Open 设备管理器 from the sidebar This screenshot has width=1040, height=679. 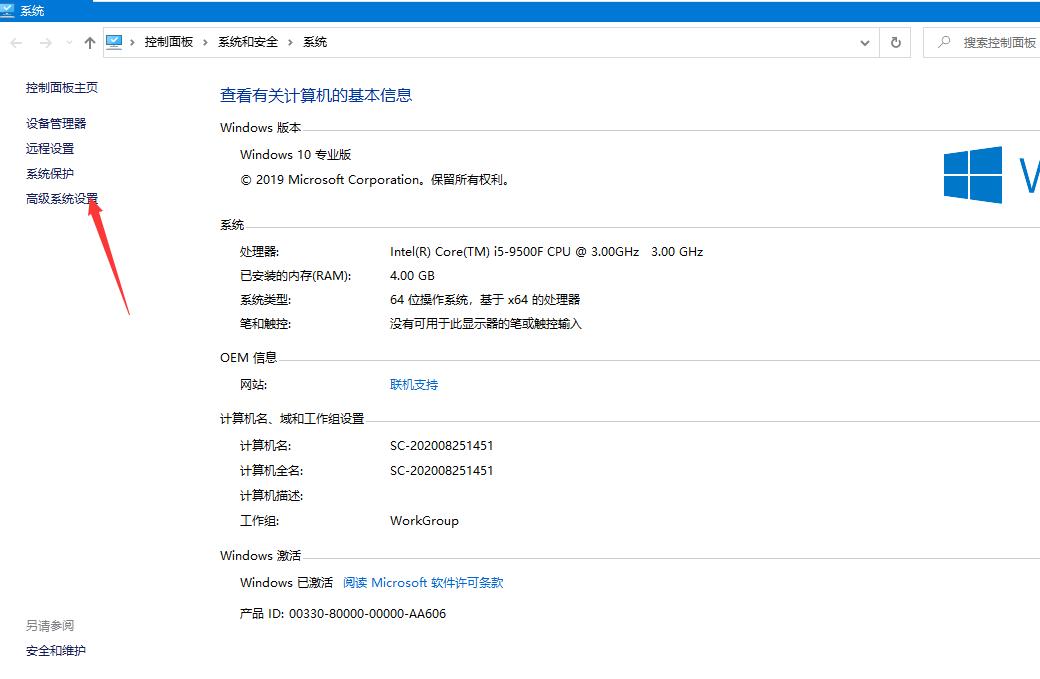point(55,122)
